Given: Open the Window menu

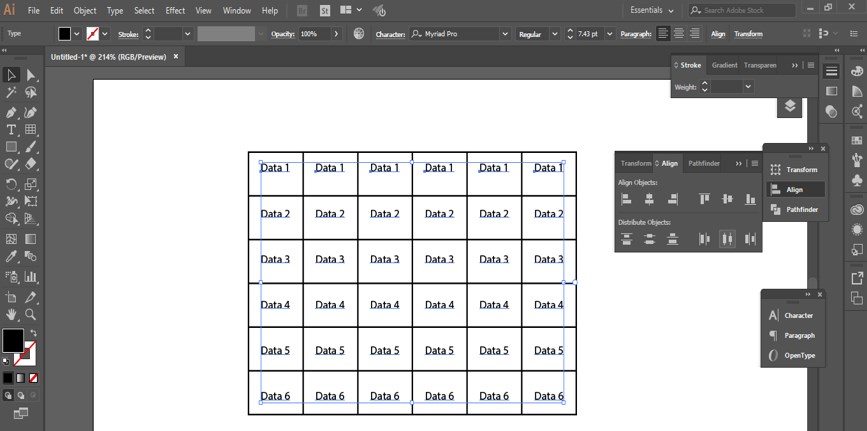Looking at the screenshot, I should pyautogui.click(x=237, y=11).
